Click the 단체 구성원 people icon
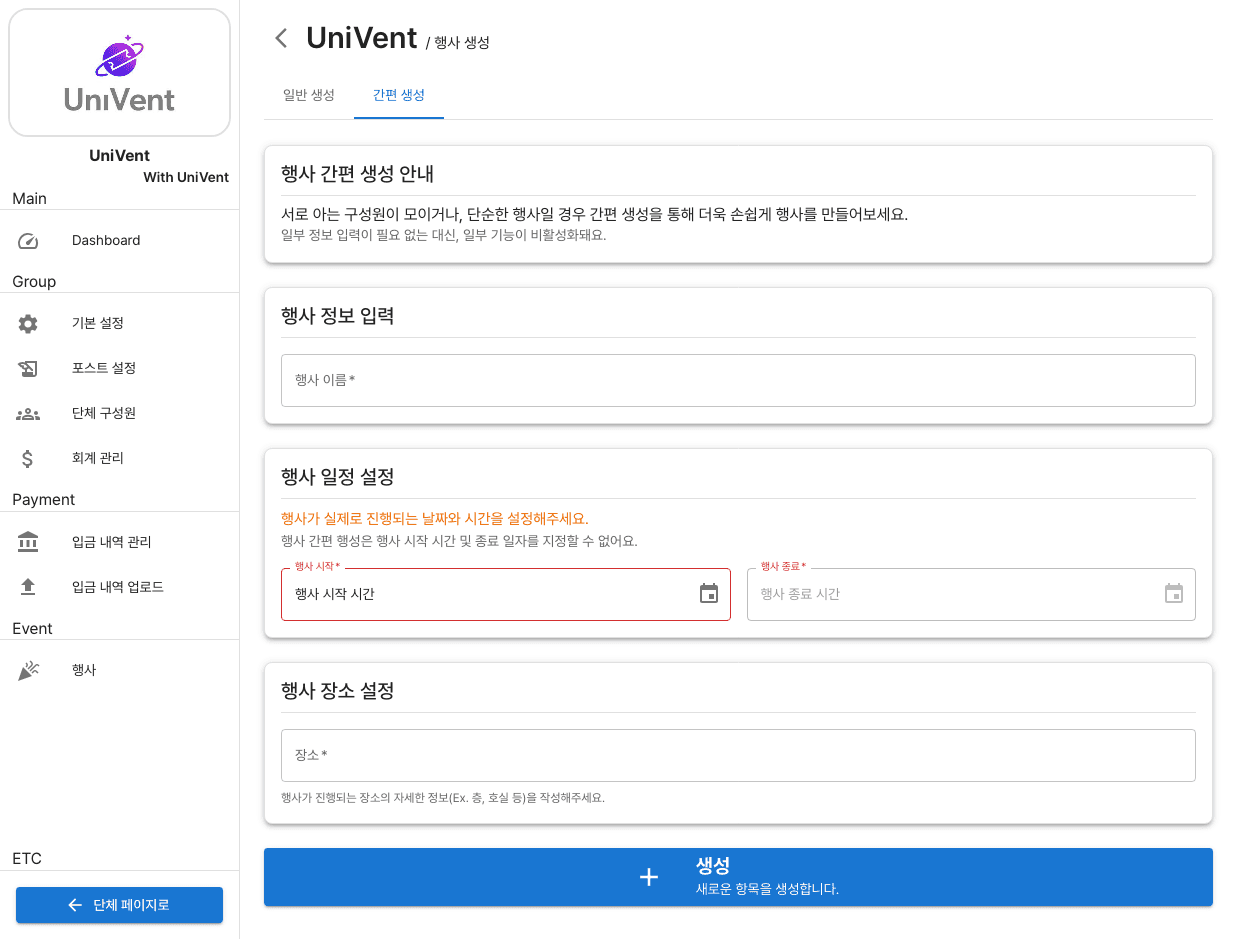The image size is (1237, 939). tap(28, 414)
